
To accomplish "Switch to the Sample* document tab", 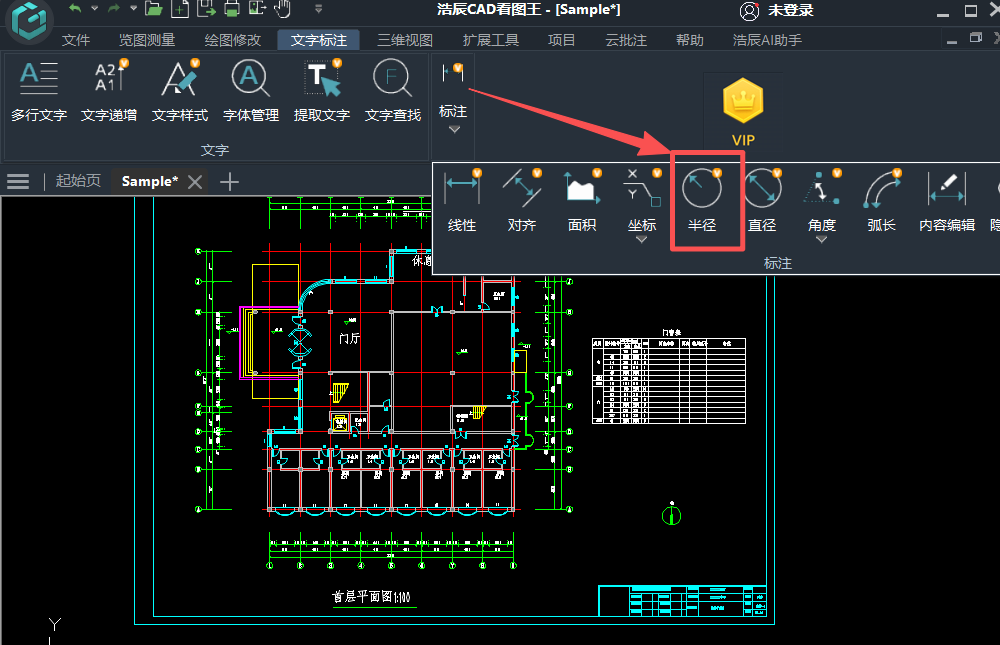I will (x=149, y=181).
